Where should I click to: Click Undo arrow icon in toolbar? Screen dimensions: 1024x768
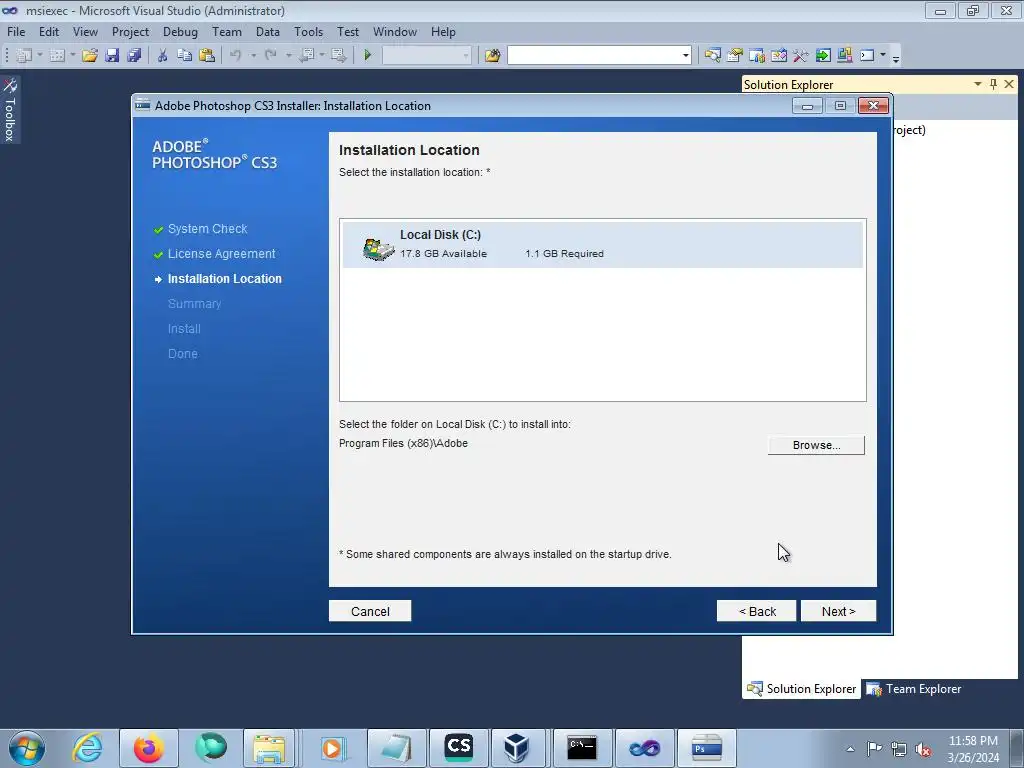tap(236, 56)
